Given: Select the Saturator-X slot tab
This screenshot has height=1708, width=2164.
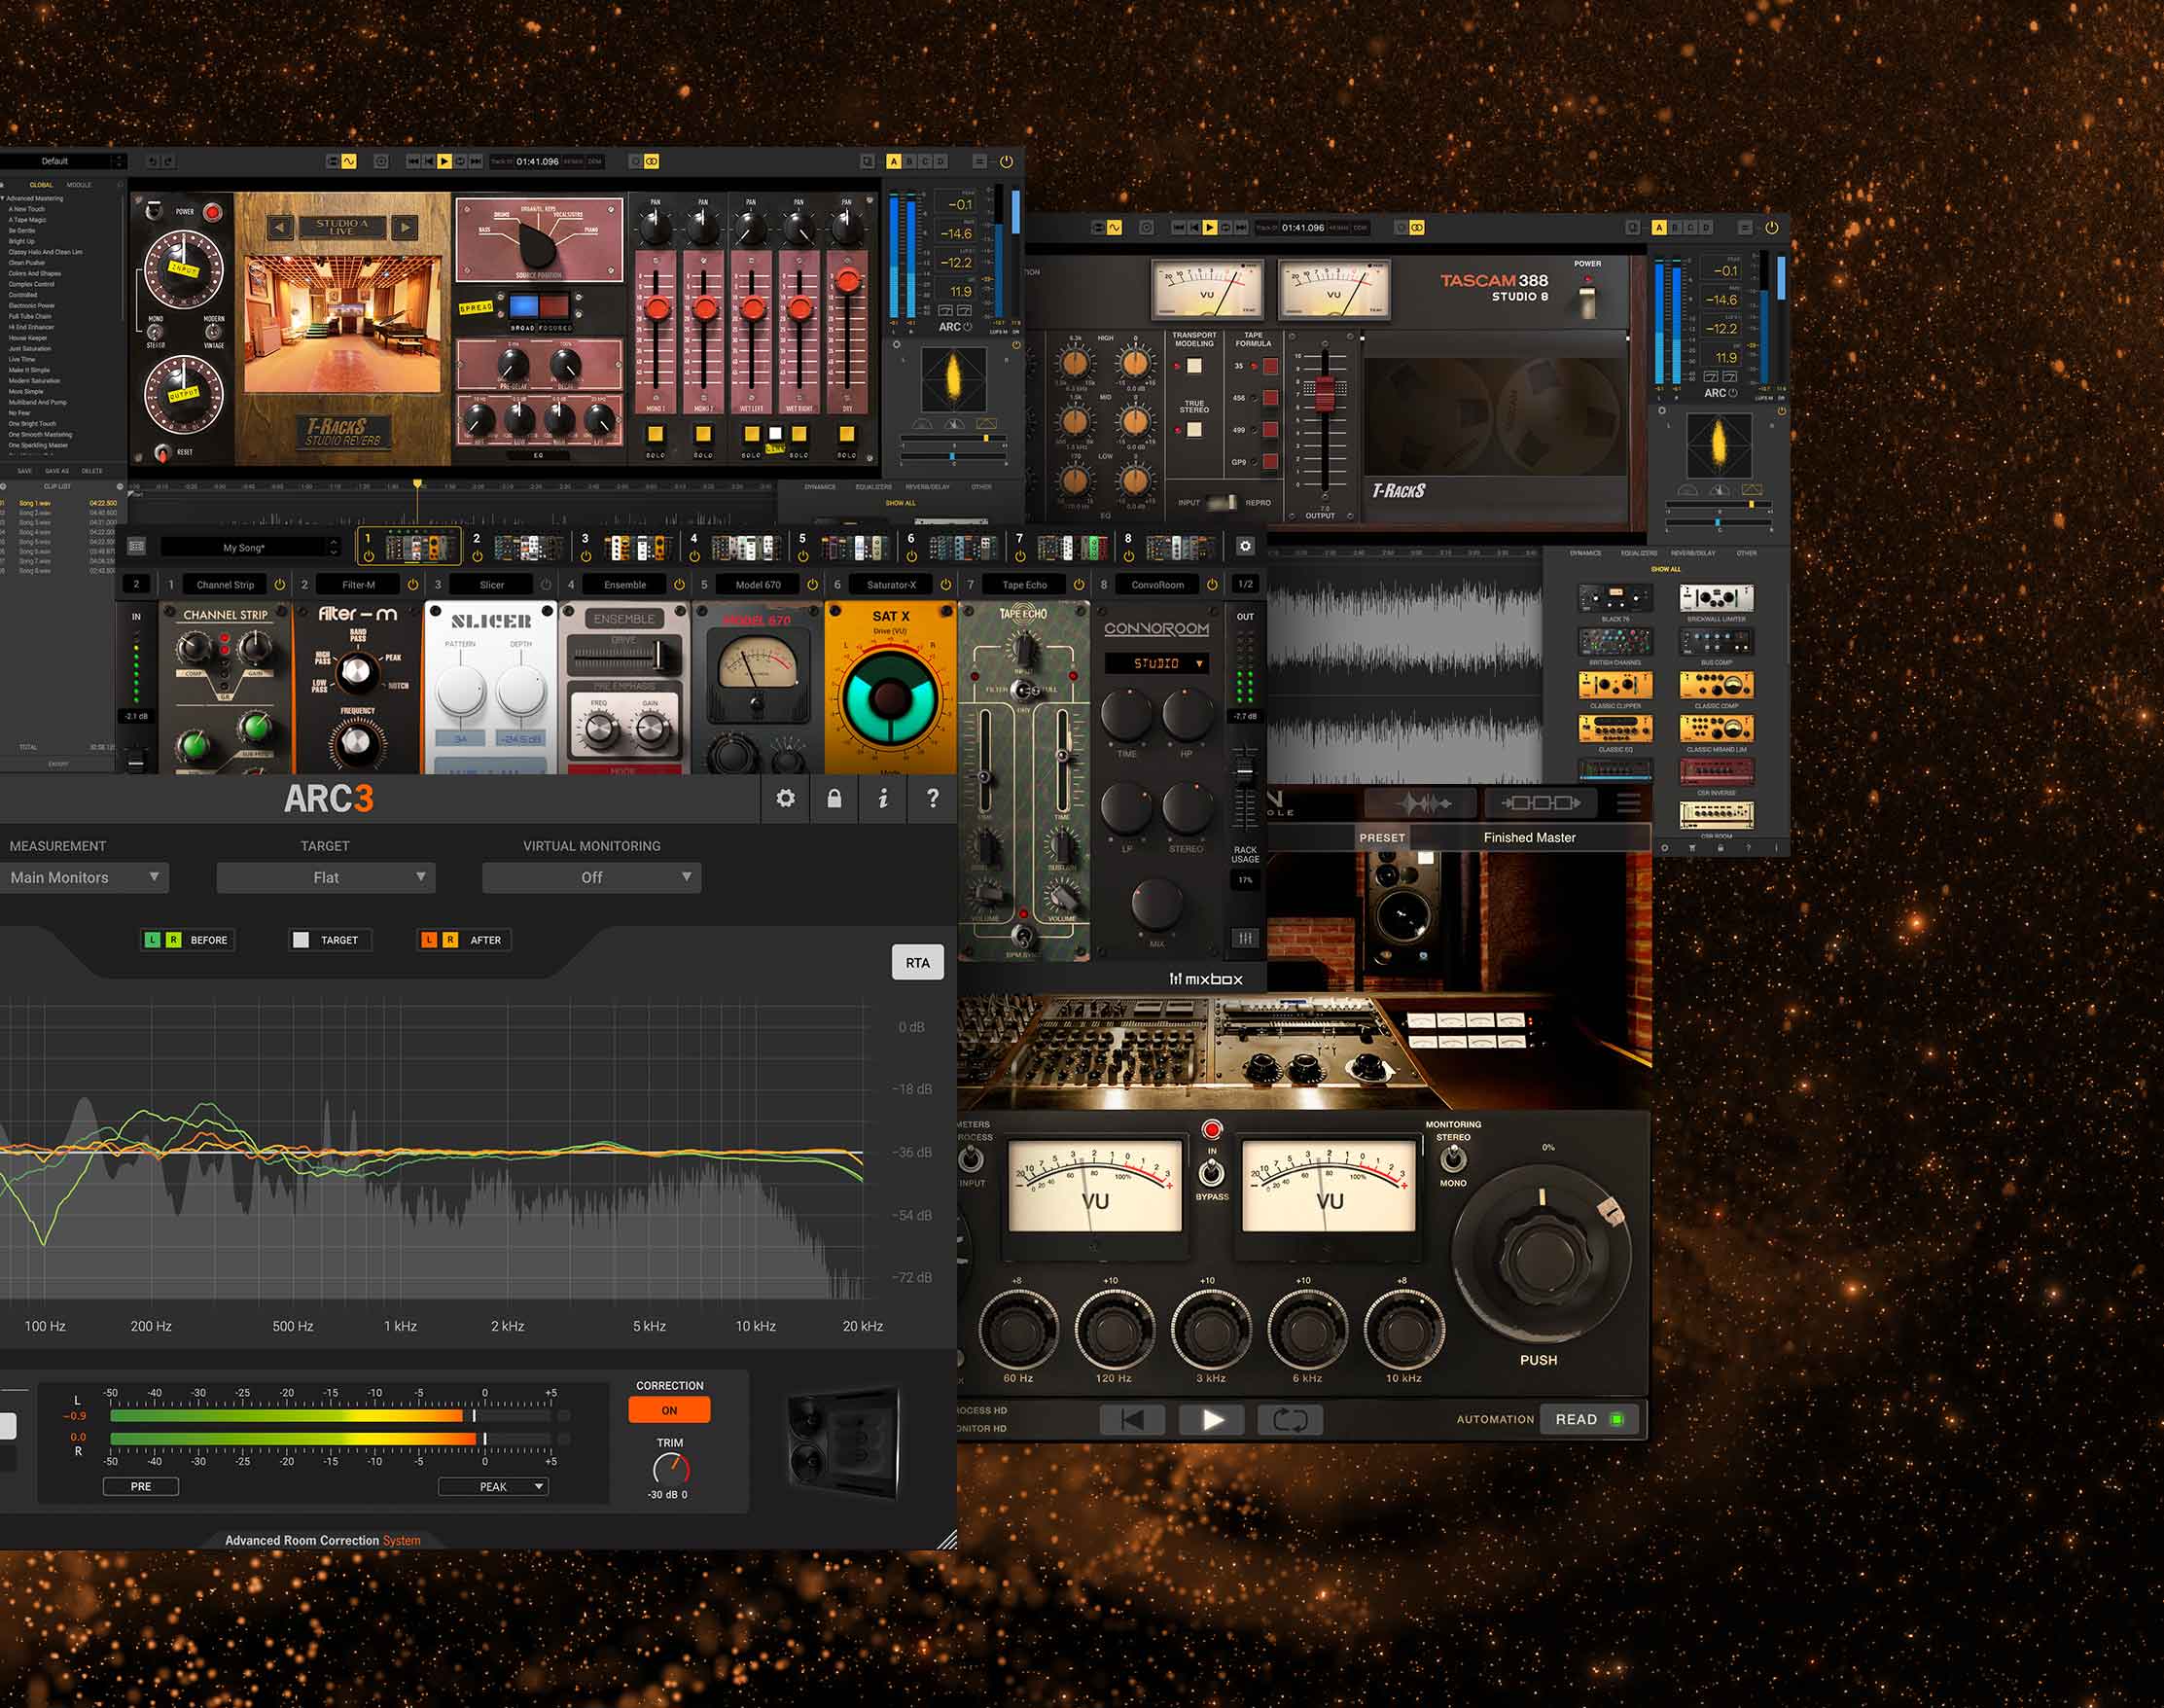Looking at the screenshot, I should tap(891, 585).
